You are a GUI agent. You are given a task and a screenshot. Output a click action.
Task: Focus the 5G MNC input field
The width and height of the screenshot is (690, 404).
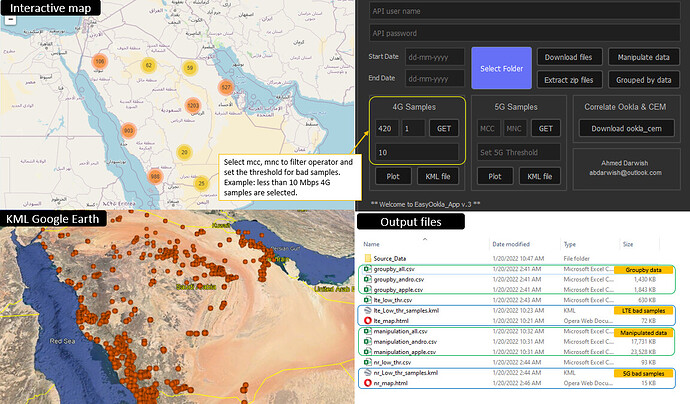click(515, 129)
